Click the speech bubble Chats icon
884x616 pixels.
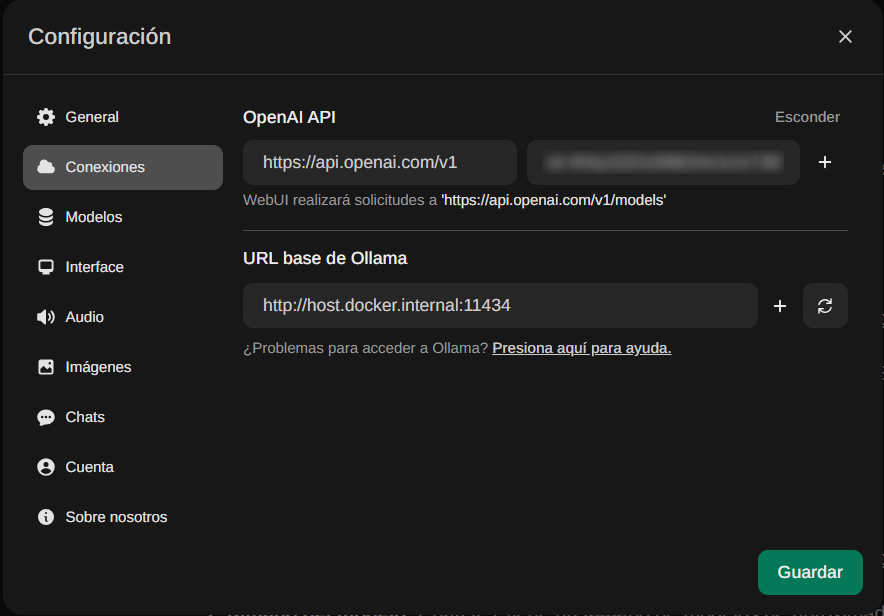(x=46, y=417)
